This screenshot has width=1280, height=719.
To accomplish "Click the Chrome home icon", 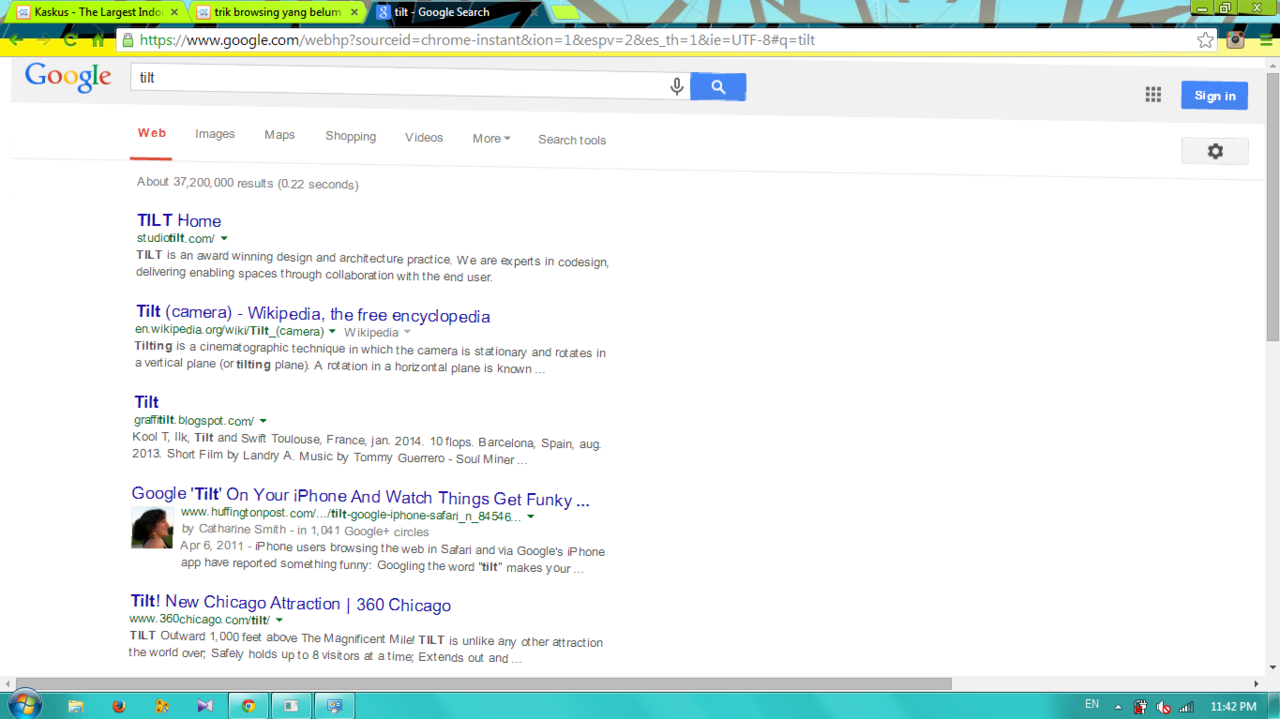I will (x=97, y=41).
